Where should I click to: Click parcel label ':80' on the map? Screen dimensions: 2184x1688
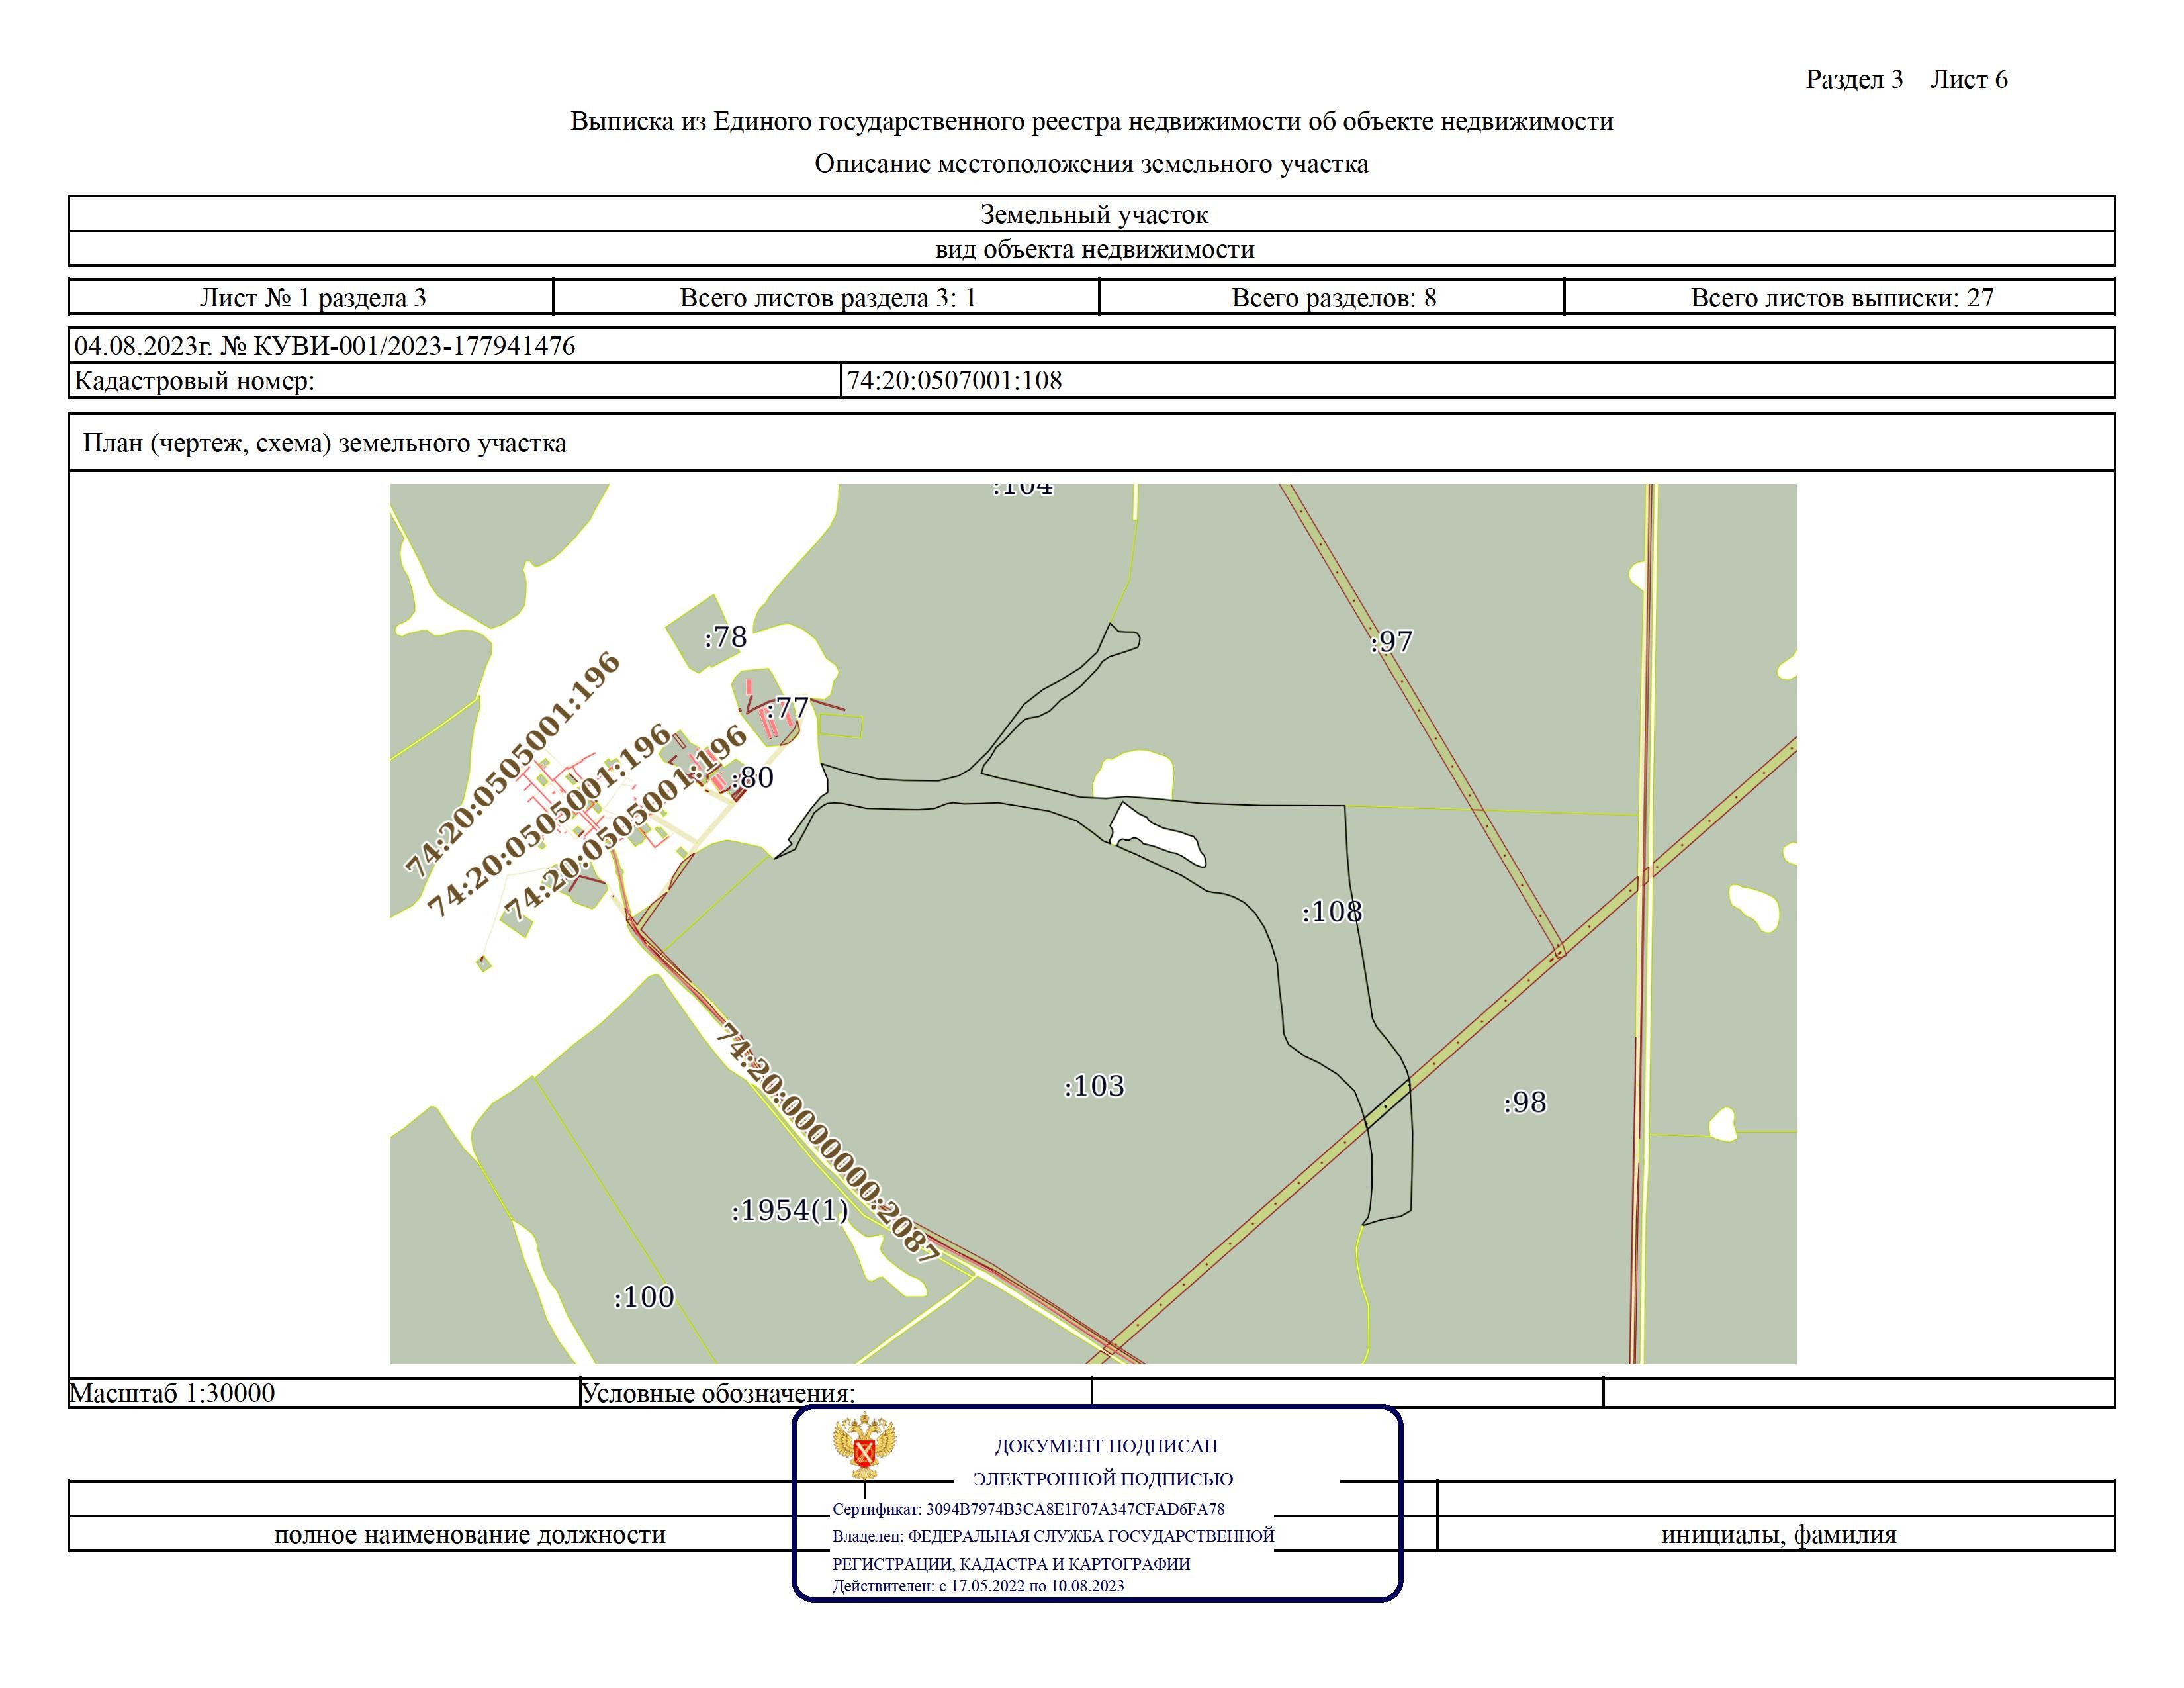(x=752, y=777)
